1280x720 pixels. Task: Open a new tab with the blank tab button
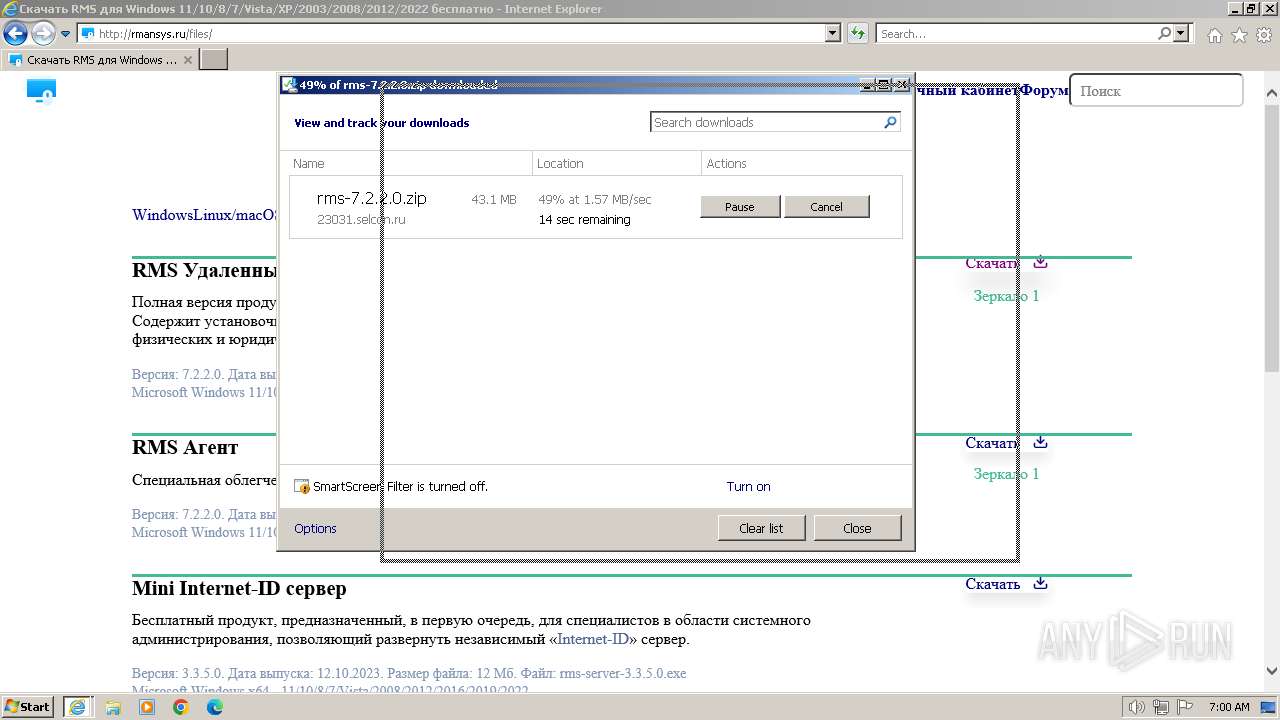click(214, 60)
